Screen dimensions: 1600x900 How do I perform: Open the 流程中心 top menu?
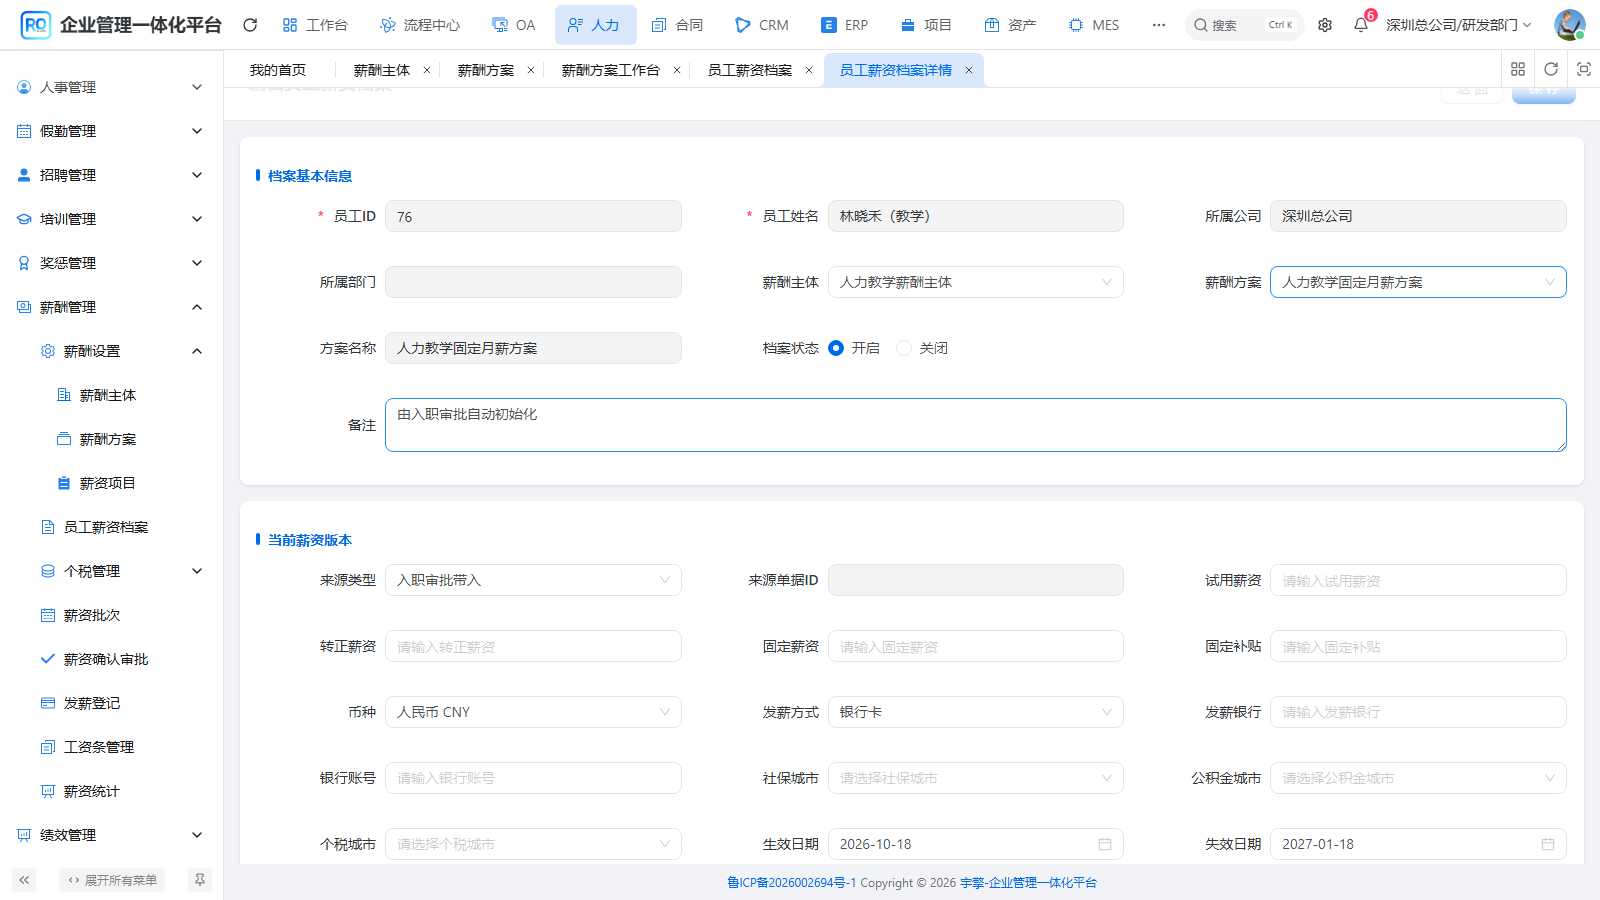click(x=420, y=25)
